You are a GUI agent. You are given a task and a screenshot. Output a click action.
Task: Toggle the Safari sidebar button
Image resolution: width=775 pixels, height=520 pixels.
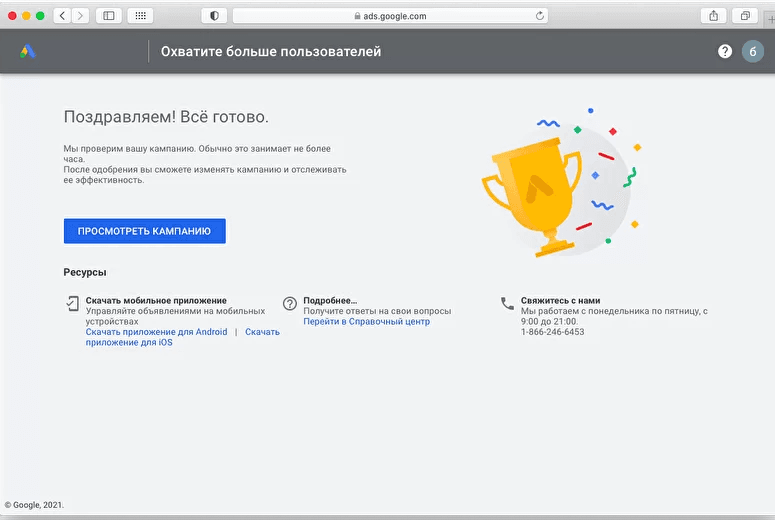point(109,16)
